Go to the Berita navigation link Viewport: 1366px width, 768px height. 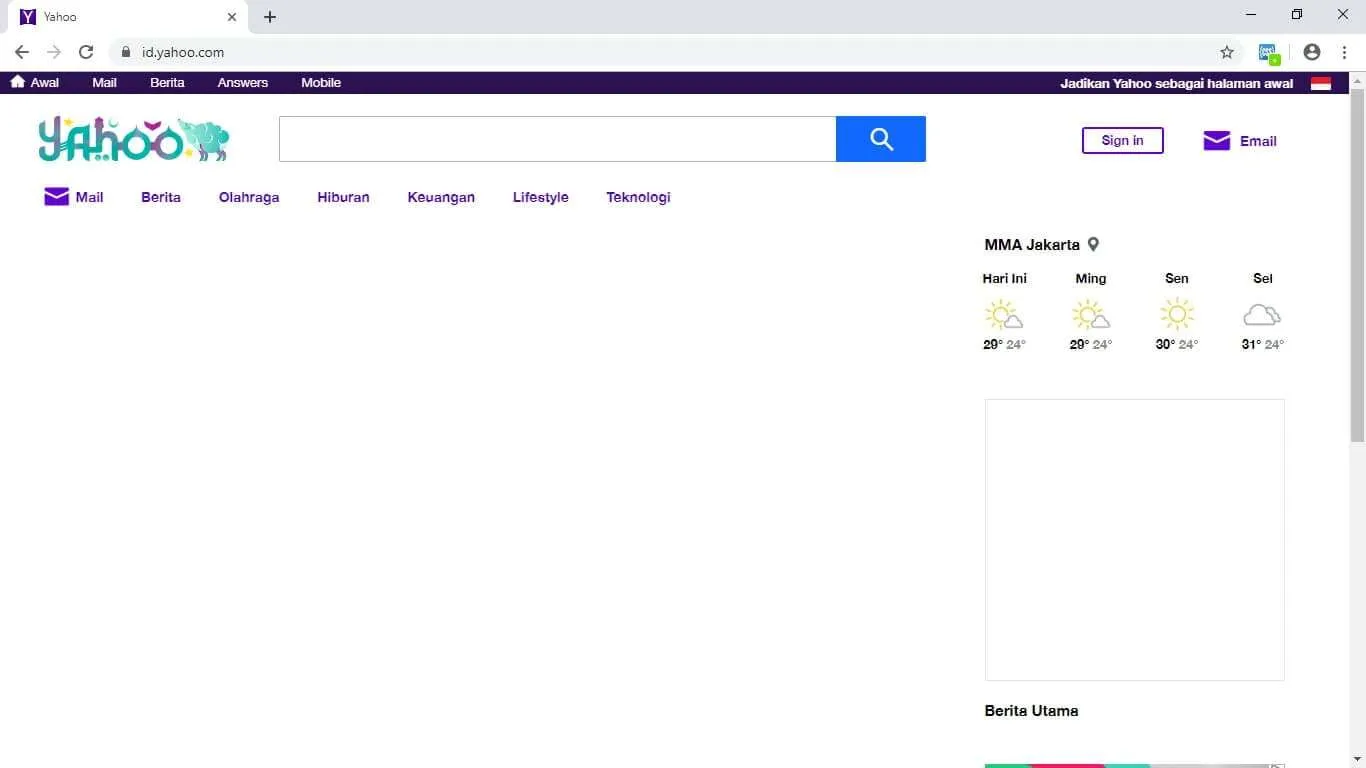click(x=161, y=197)
